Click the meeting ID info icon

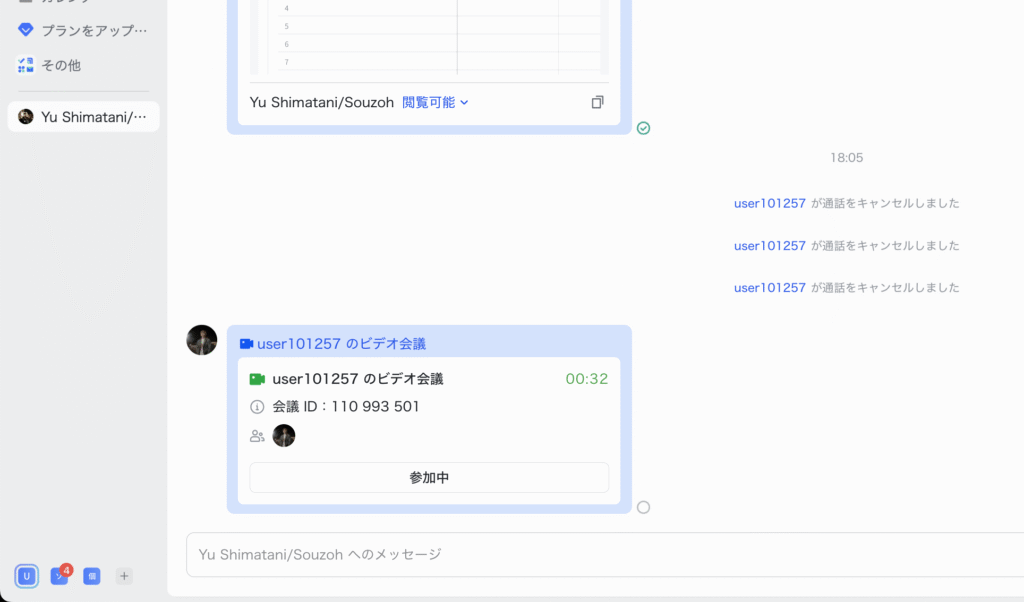[257, 407]
